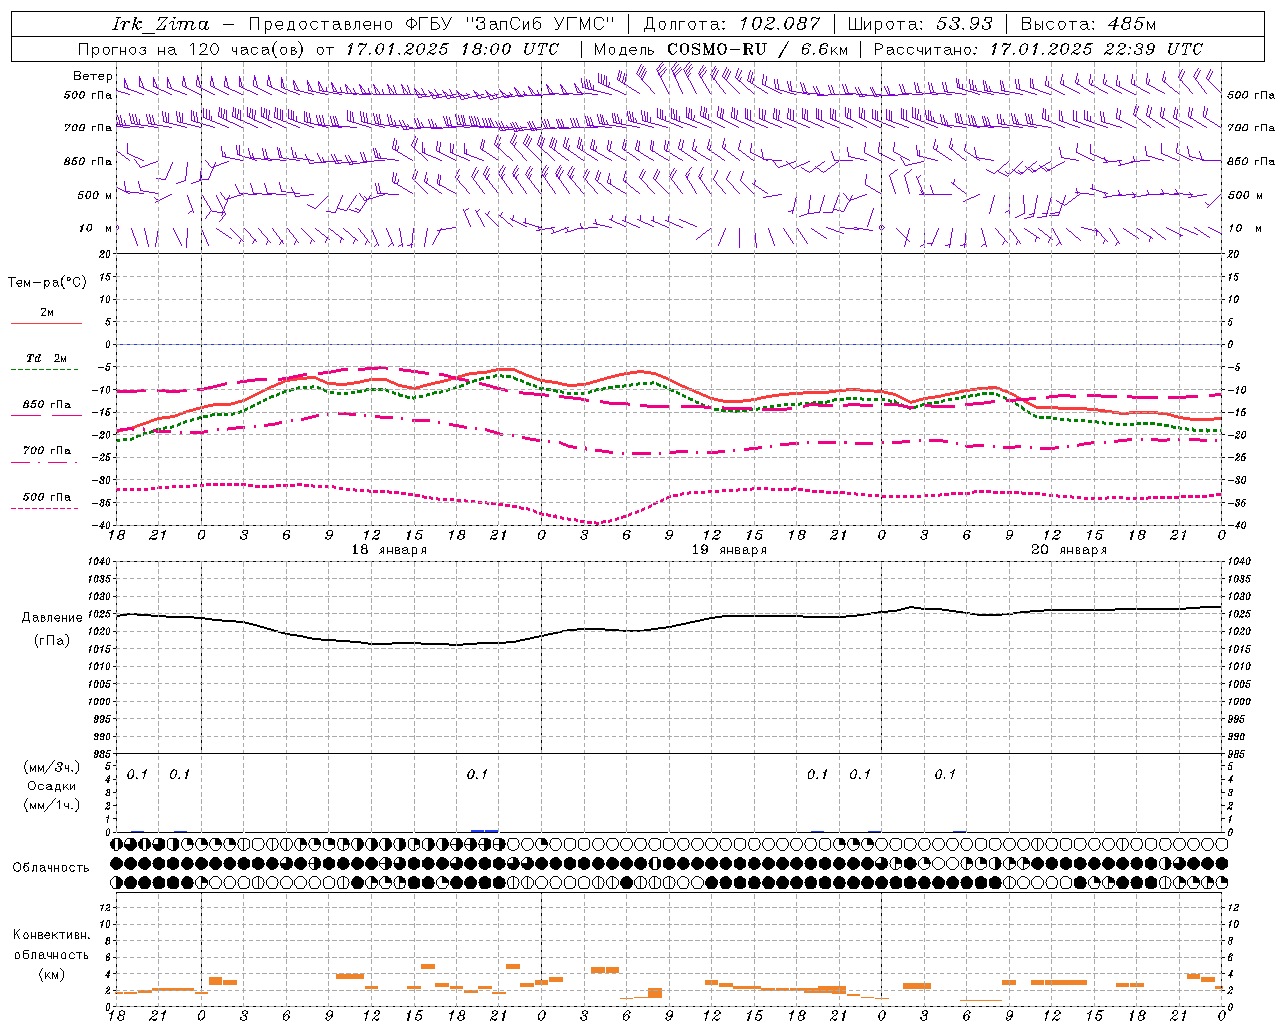Click 985 on the left pressure axis
Screen dimensions: 1280x1024
pos(101,754)
